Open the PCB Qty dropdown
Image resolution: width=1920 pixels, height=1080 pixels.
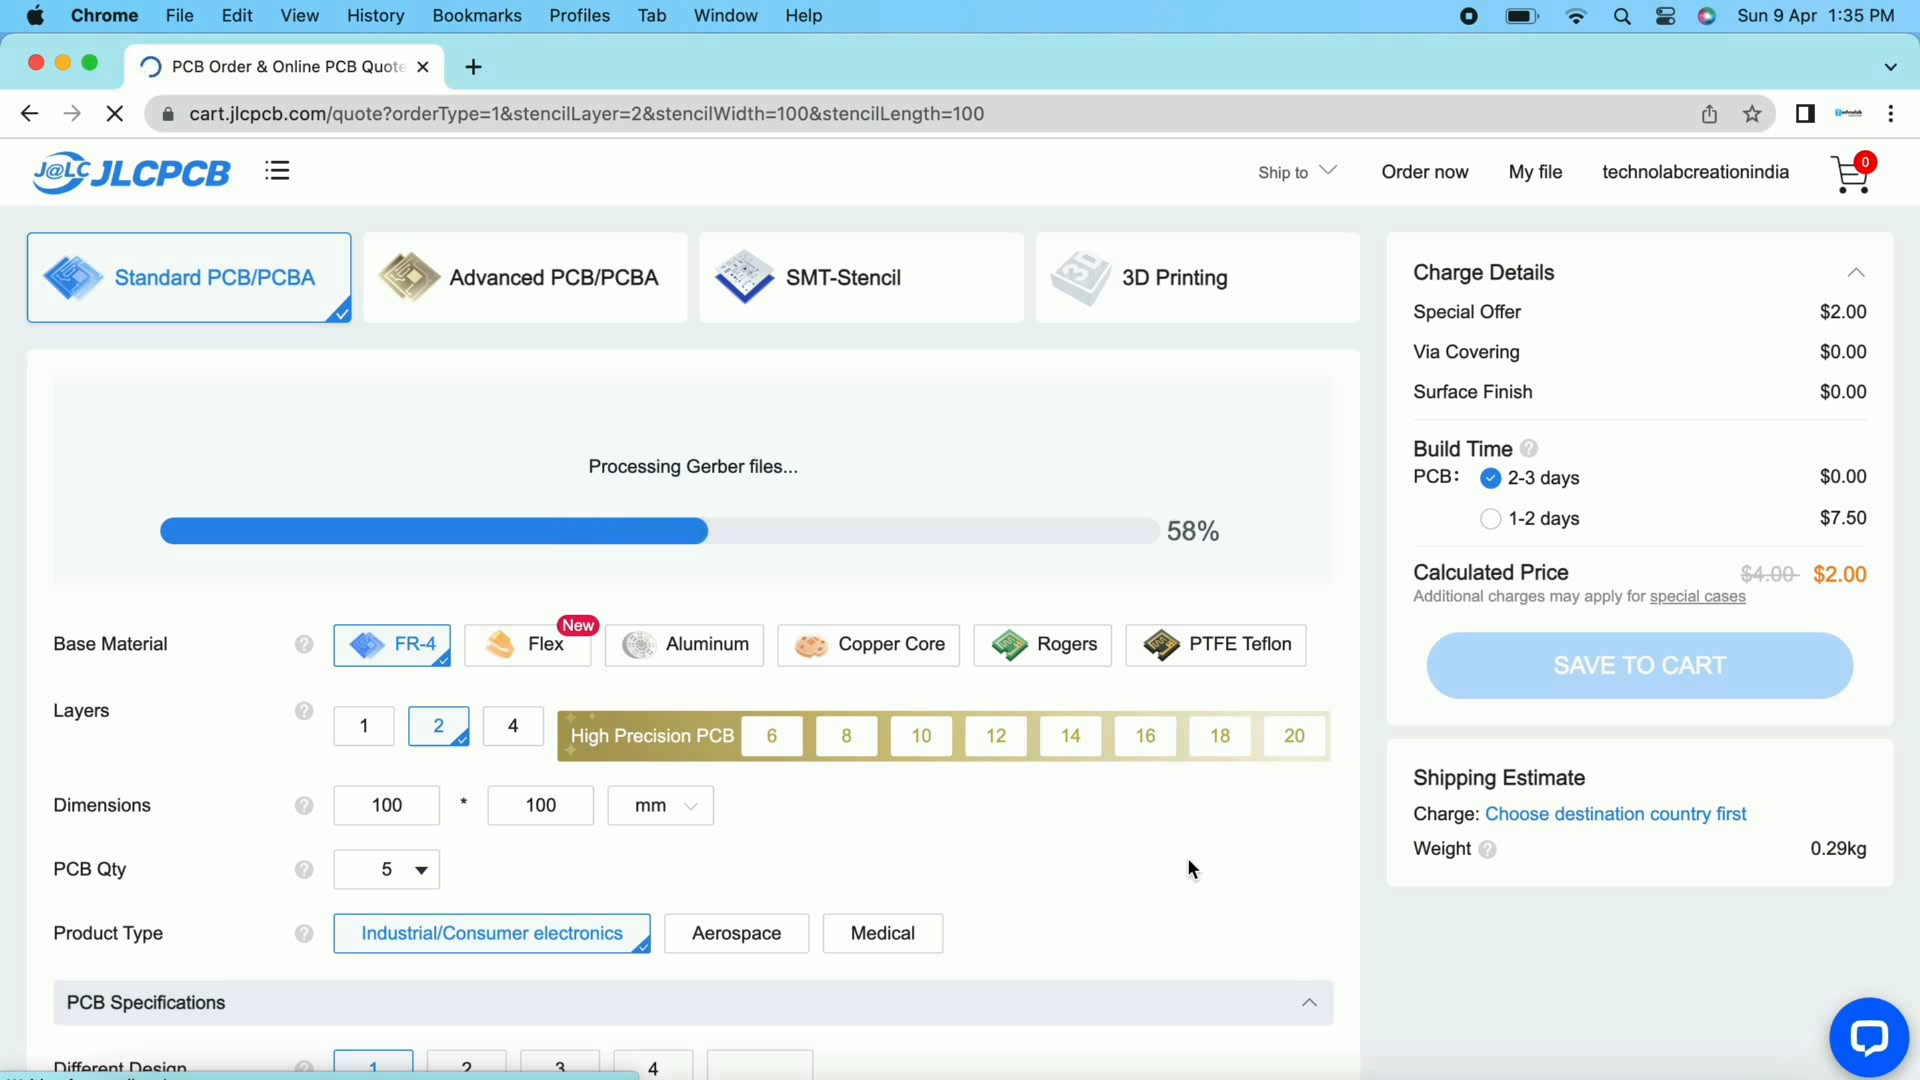[x=386, y=870]
